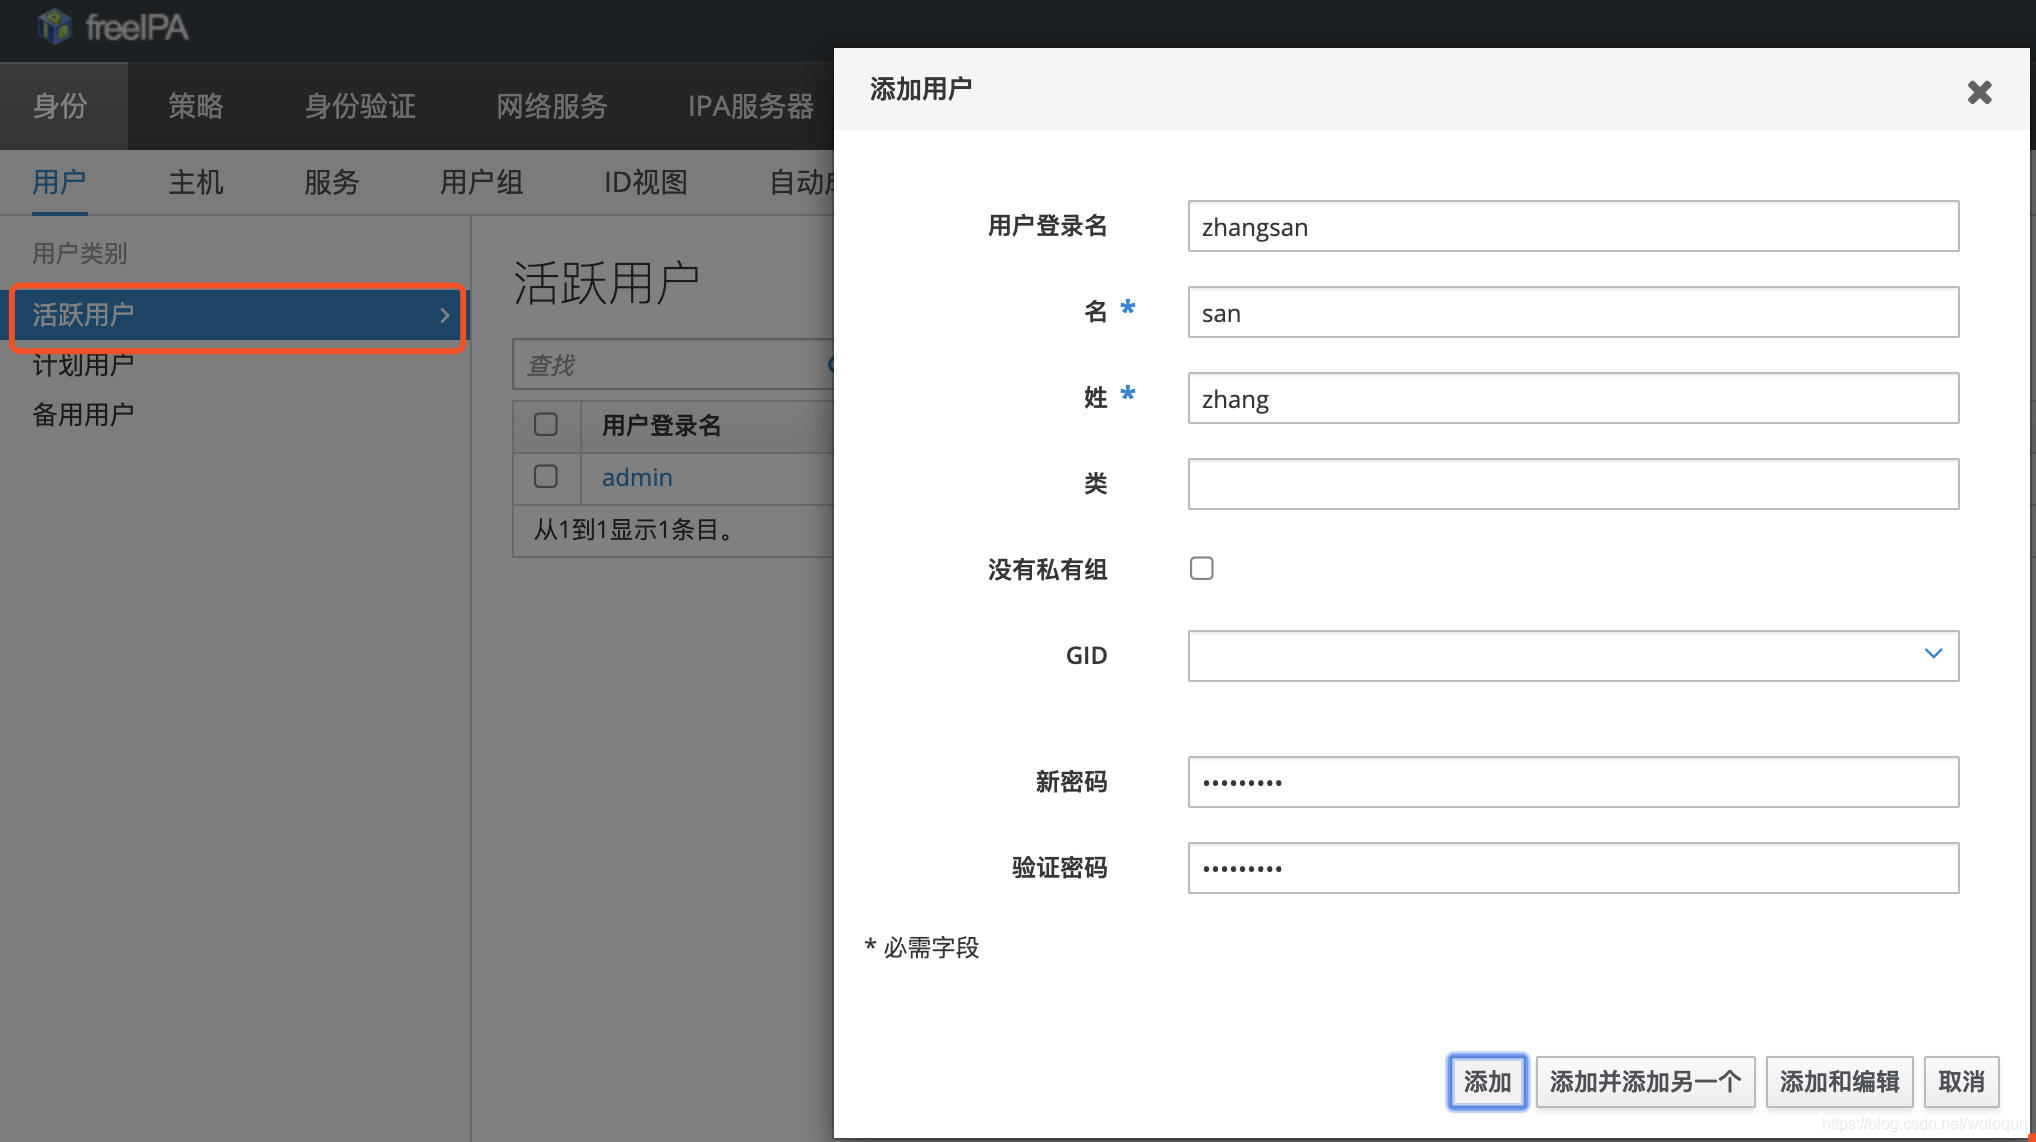Select Preserved Users in sidebar
This screenshot has height=1142, width=2036.
(x=83, y=414)
